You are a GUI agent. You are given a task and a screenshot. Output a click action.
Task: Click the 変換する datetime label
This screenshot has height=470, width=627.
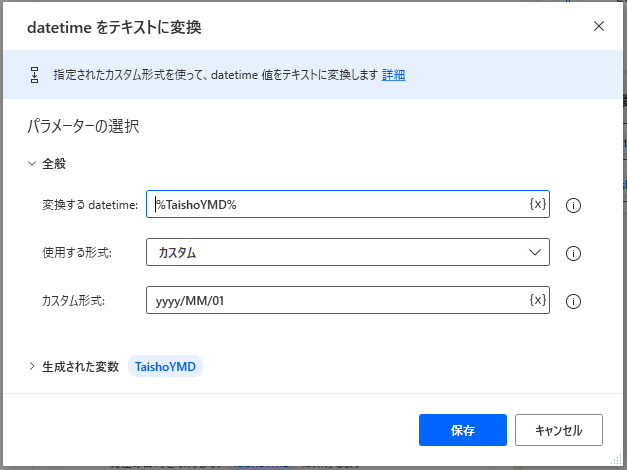(x=90, y=205)
